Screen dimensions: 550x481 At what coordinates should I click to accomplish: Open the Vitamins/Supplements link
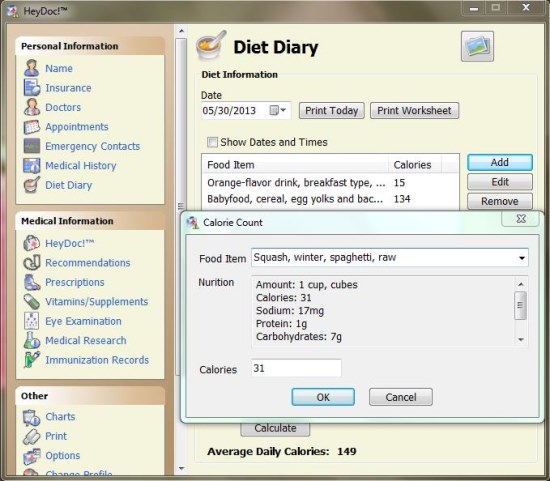pos(96,302)
